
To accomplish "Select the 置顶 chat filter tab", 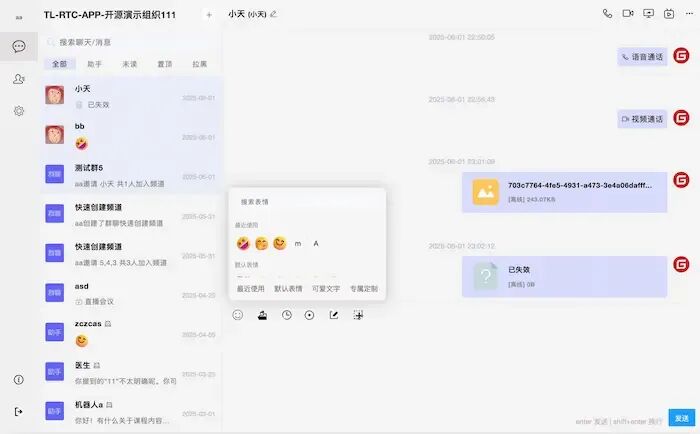I will [x=165, y=64].
